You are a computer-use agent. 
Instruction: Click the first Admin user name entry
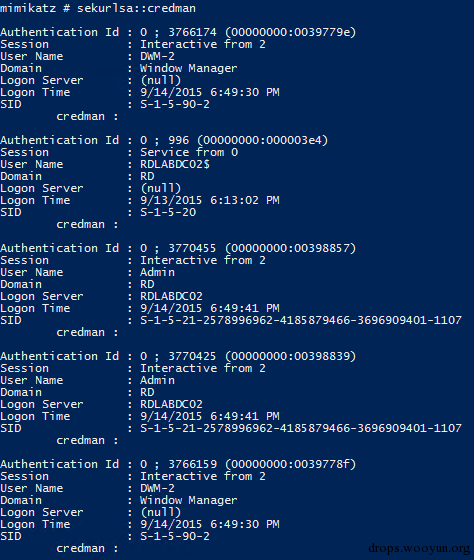tap(157, 272)
